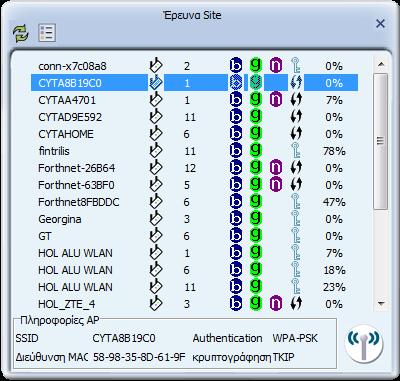Click the 802.11n icon for Forthnet-26B64
The height and width of the screenshot is (381, 400).
(276, 168)
